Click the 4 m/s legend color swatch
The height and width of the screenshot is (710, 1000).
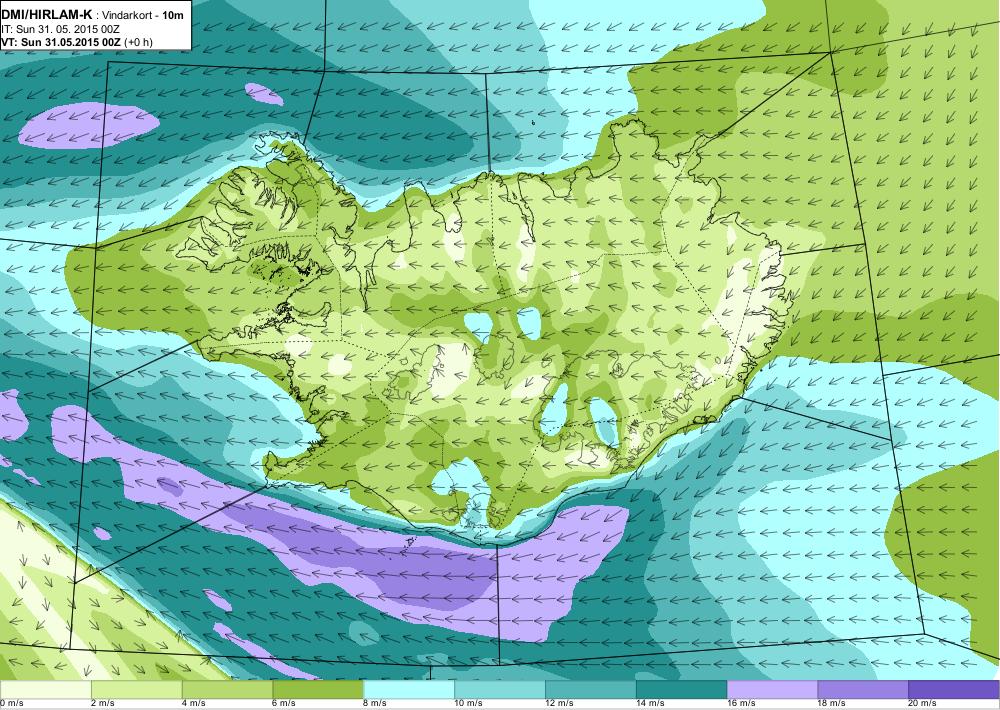point(228,689)
